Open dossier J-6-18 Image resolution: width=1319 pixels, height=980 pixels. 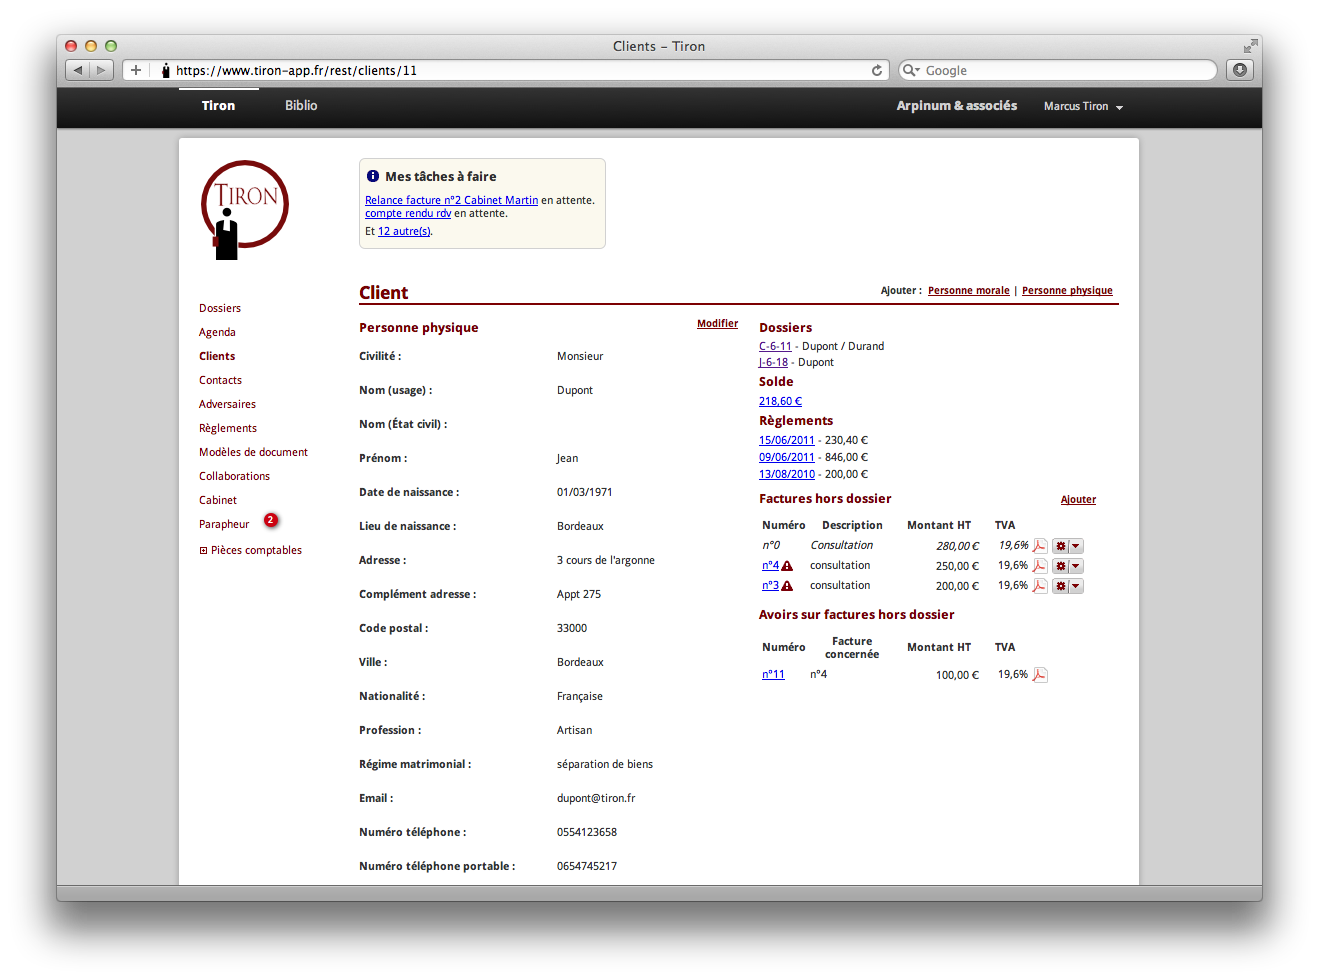click(773, 362)
